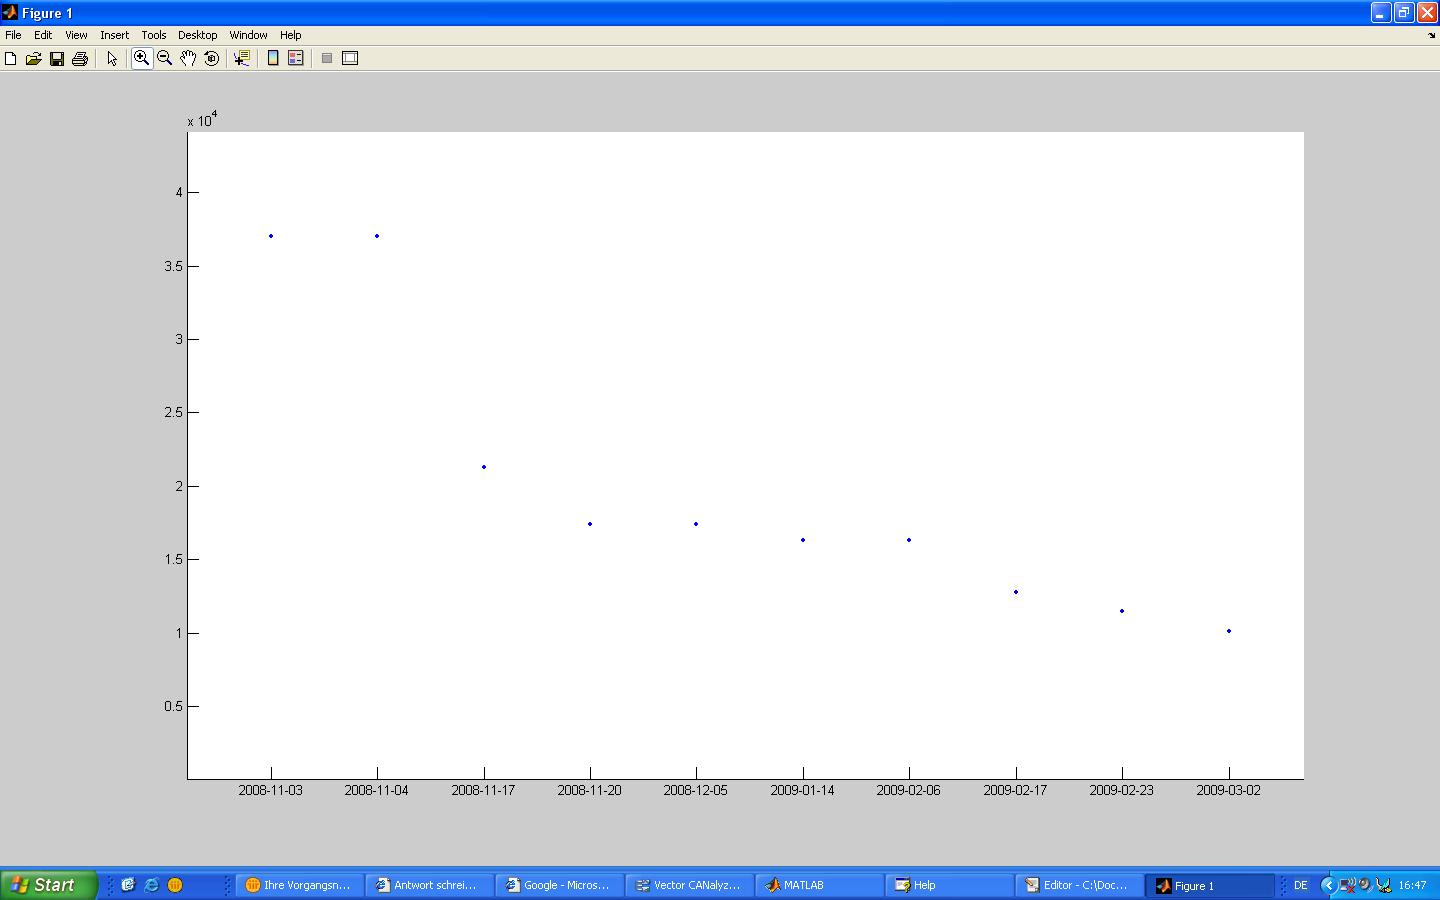Select the Rotate 3D tool
This screenshot has width=1440, height=900.
[211, 59]
